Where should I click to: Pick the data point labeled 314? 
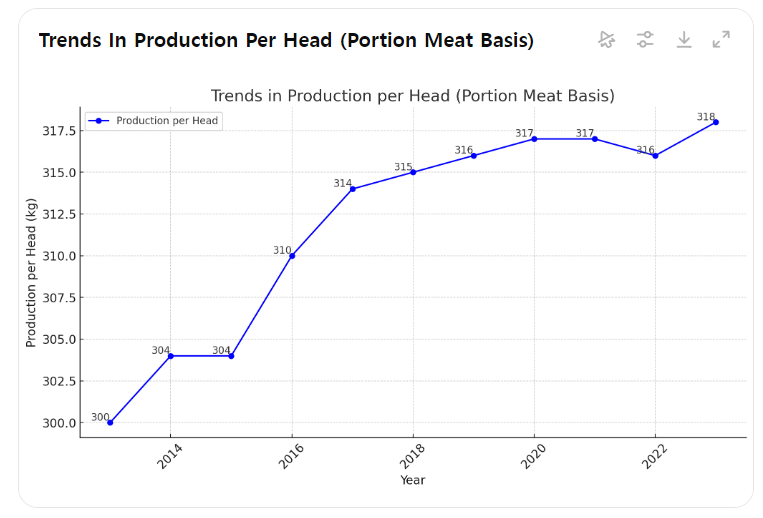pyautogui.click(x=353, y=189)
